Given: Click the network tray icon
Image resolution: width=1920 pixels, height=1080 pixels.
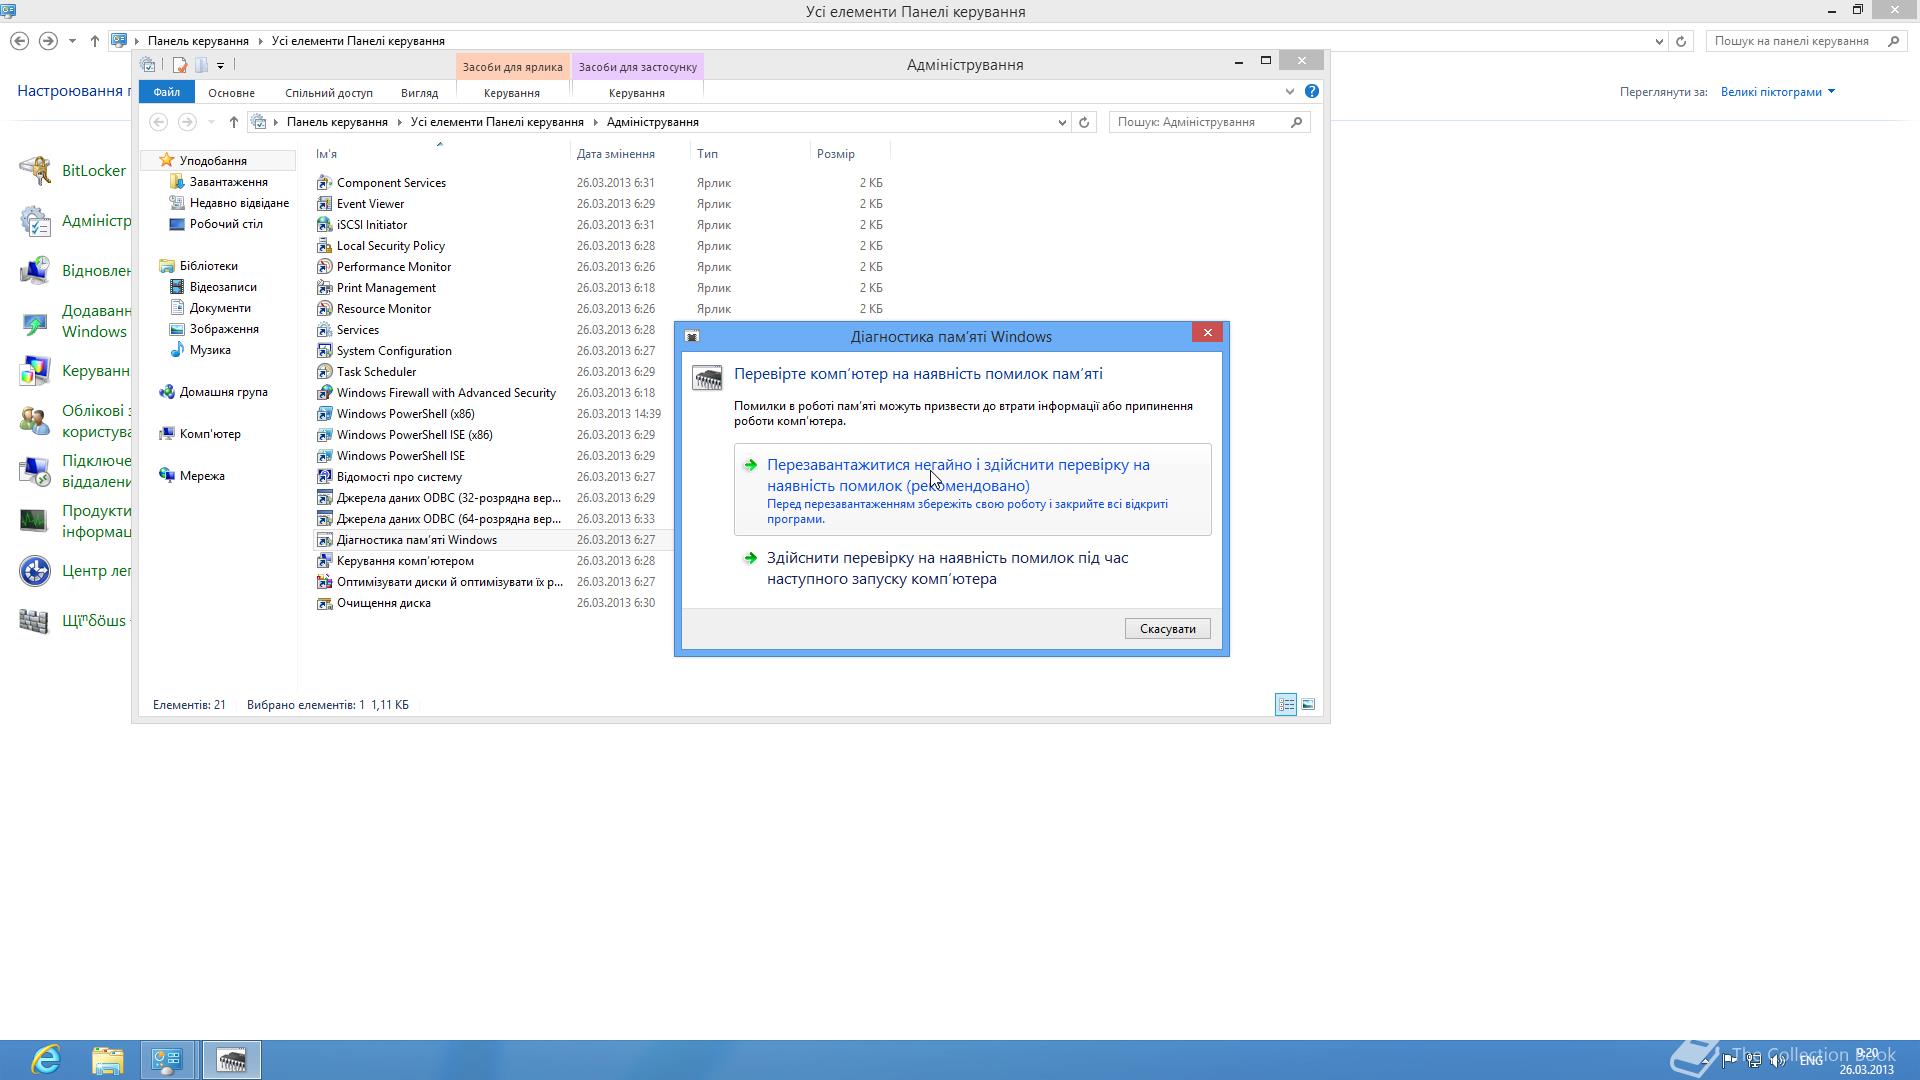Looking at the screenshot, I should (1754, 1060).
